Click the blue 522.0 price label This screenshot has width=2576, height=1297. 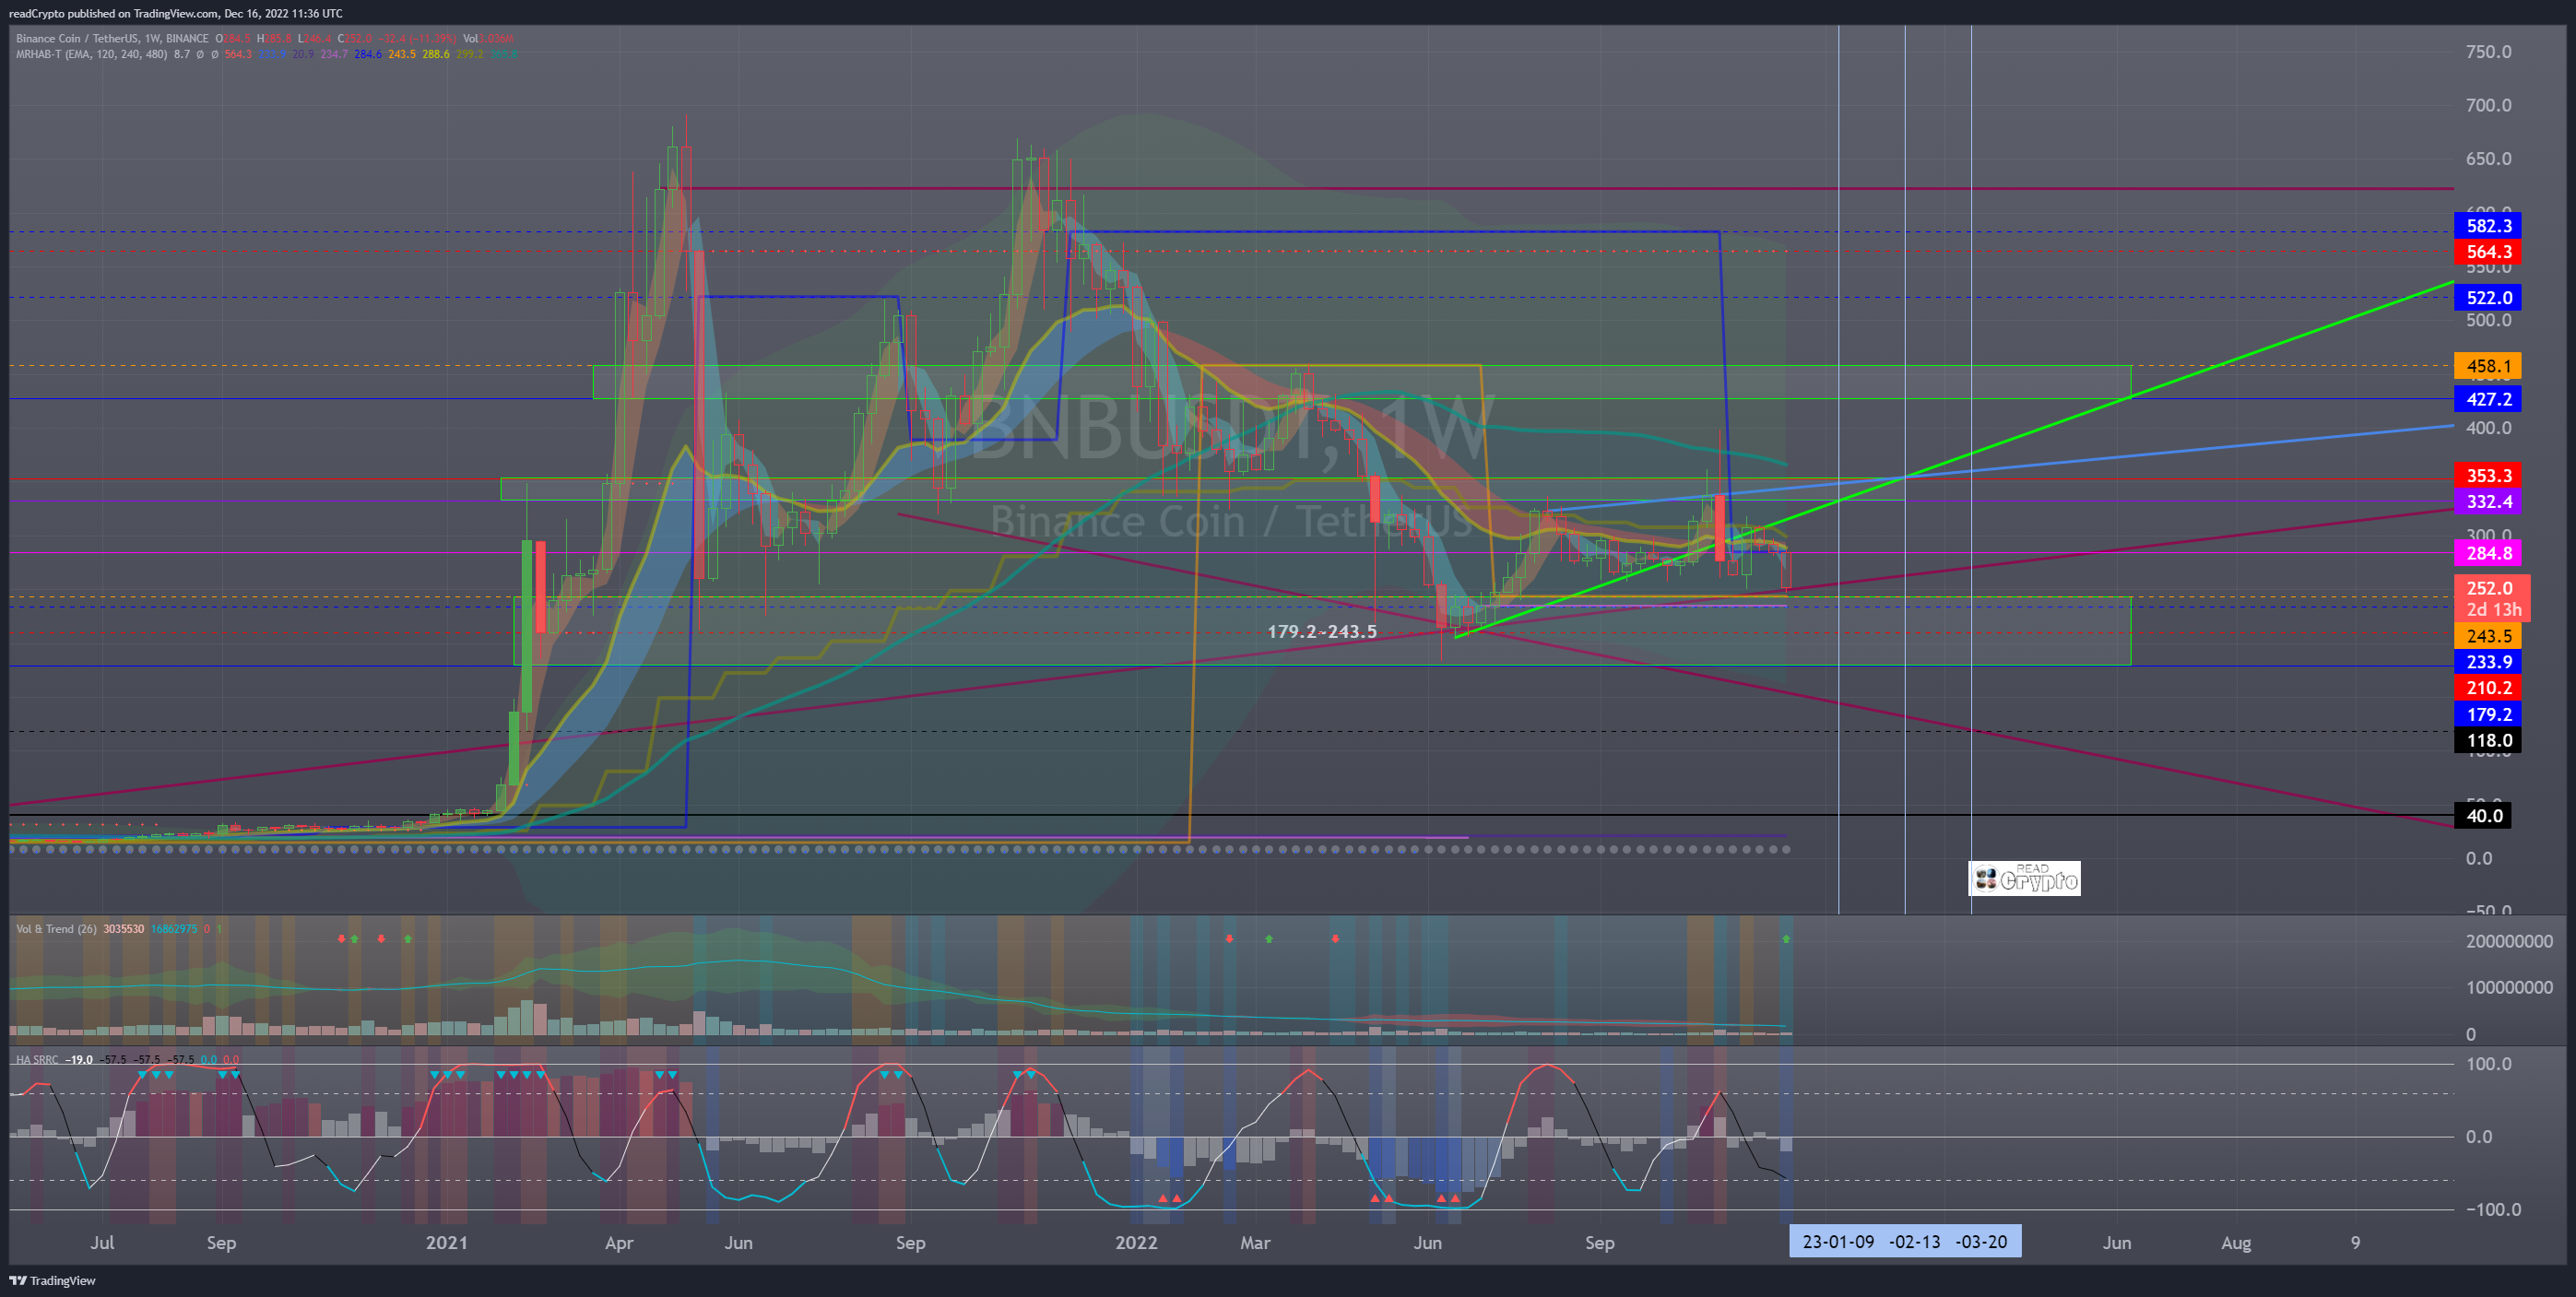click(2487, 298)
